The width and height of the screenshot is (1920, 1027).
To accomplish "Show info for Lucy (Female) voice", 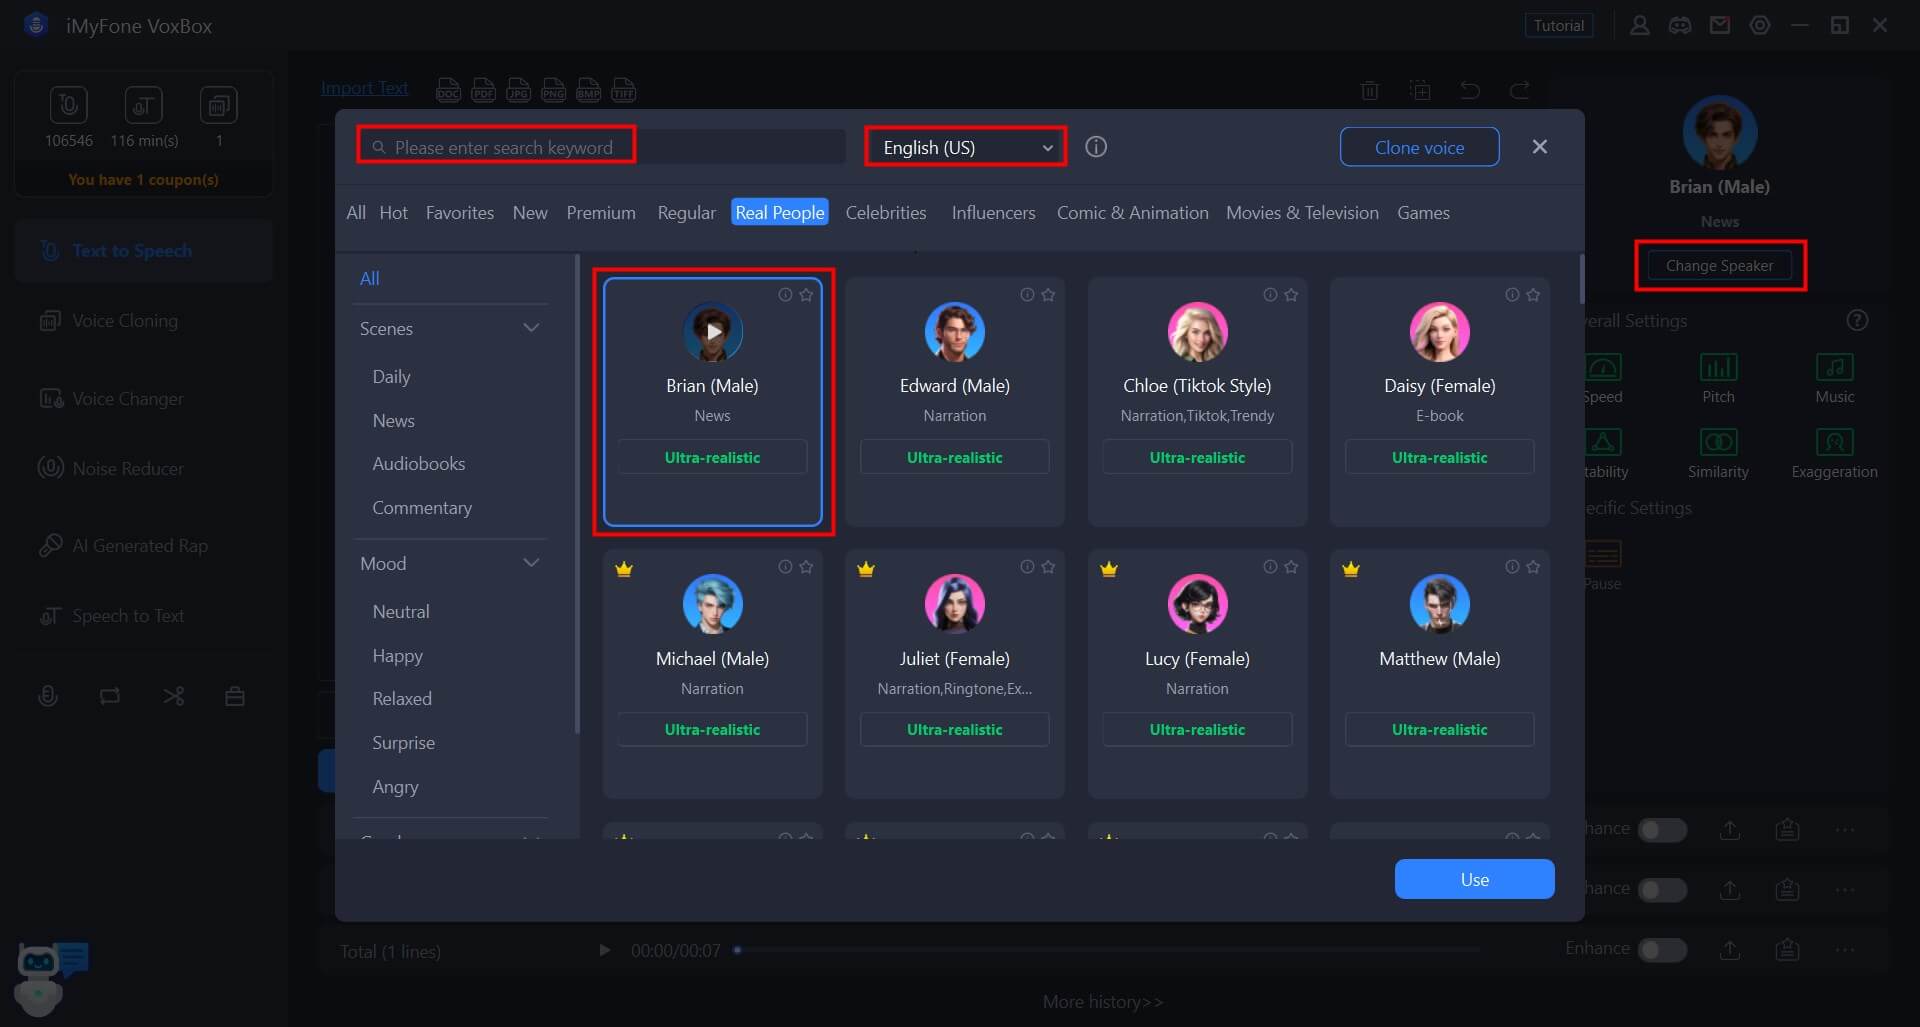I will click(1270, 567).
